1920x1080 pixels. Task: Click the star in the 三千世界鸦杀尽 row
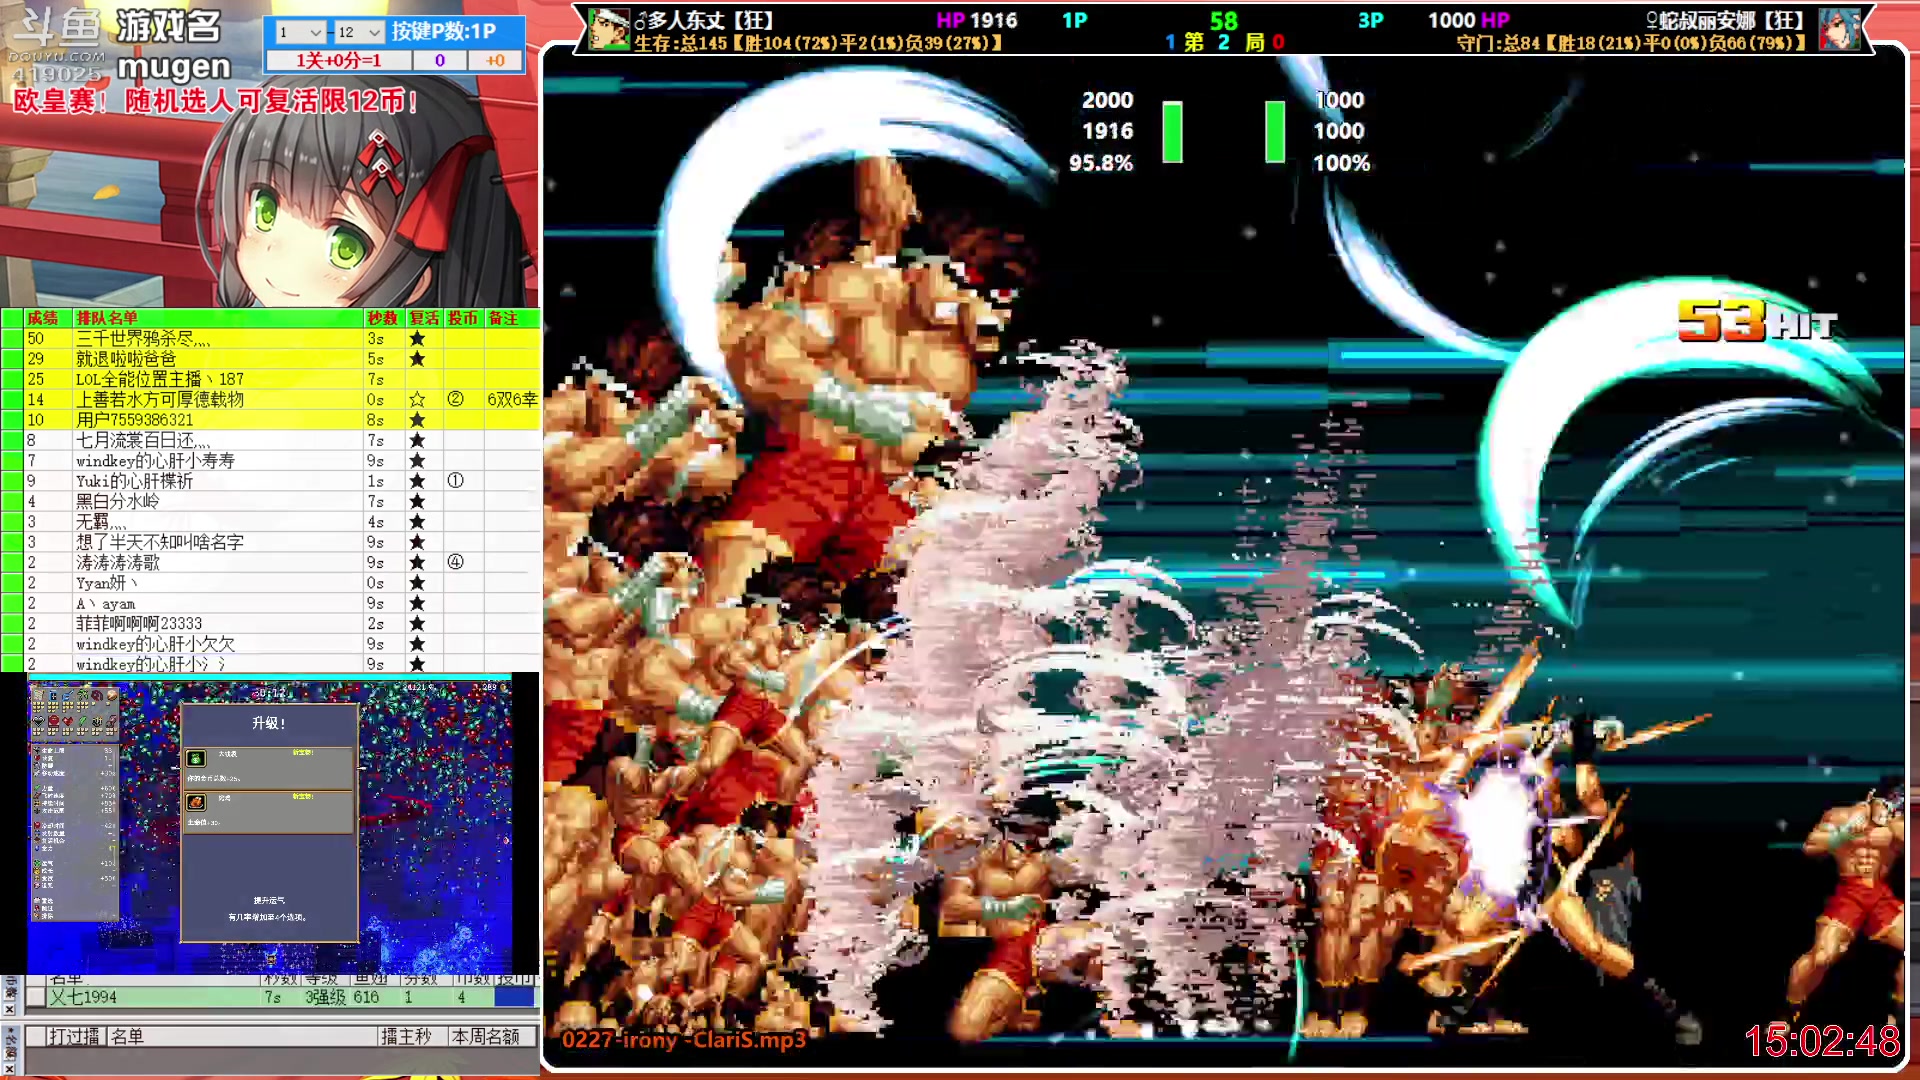pos(417,339)
